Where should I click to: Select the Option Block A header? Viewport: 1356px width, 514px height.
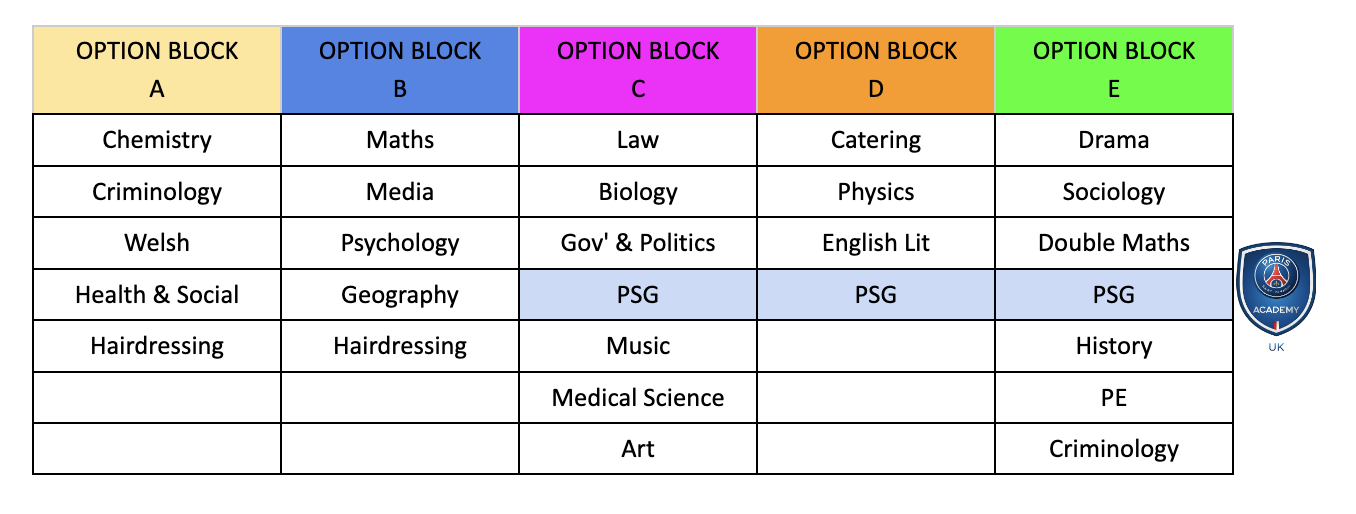coord(157,70)
